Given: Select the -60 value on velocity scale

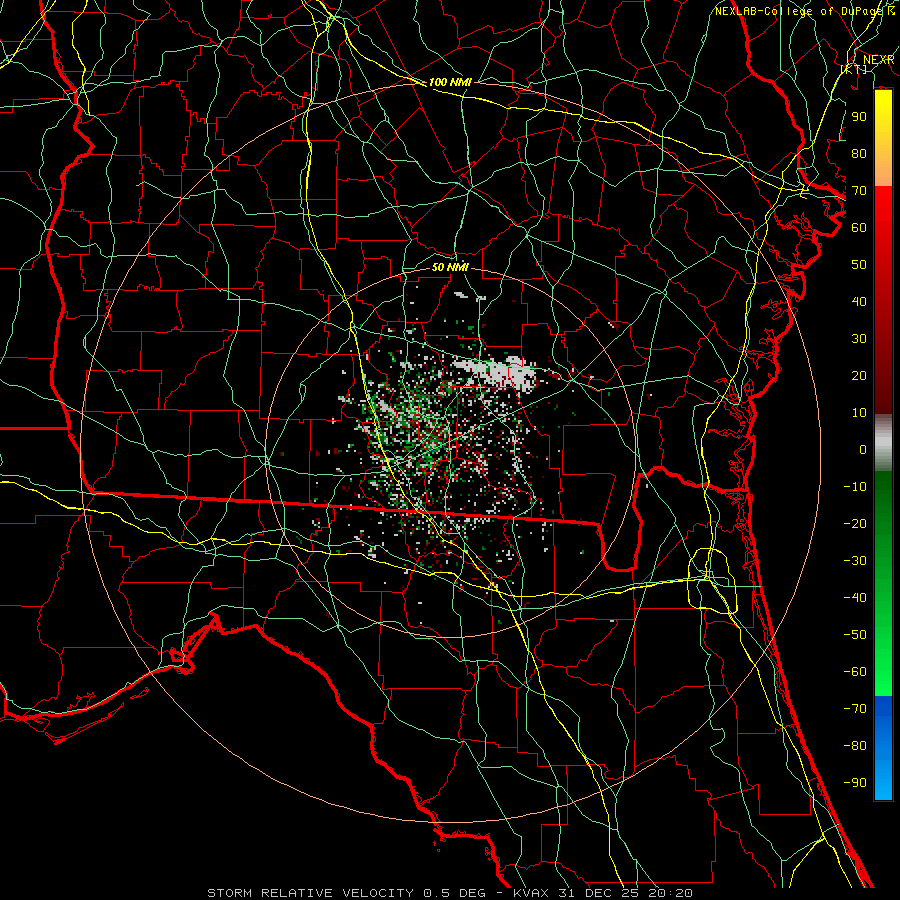Looking at the screenshot, I should [855, 672].
